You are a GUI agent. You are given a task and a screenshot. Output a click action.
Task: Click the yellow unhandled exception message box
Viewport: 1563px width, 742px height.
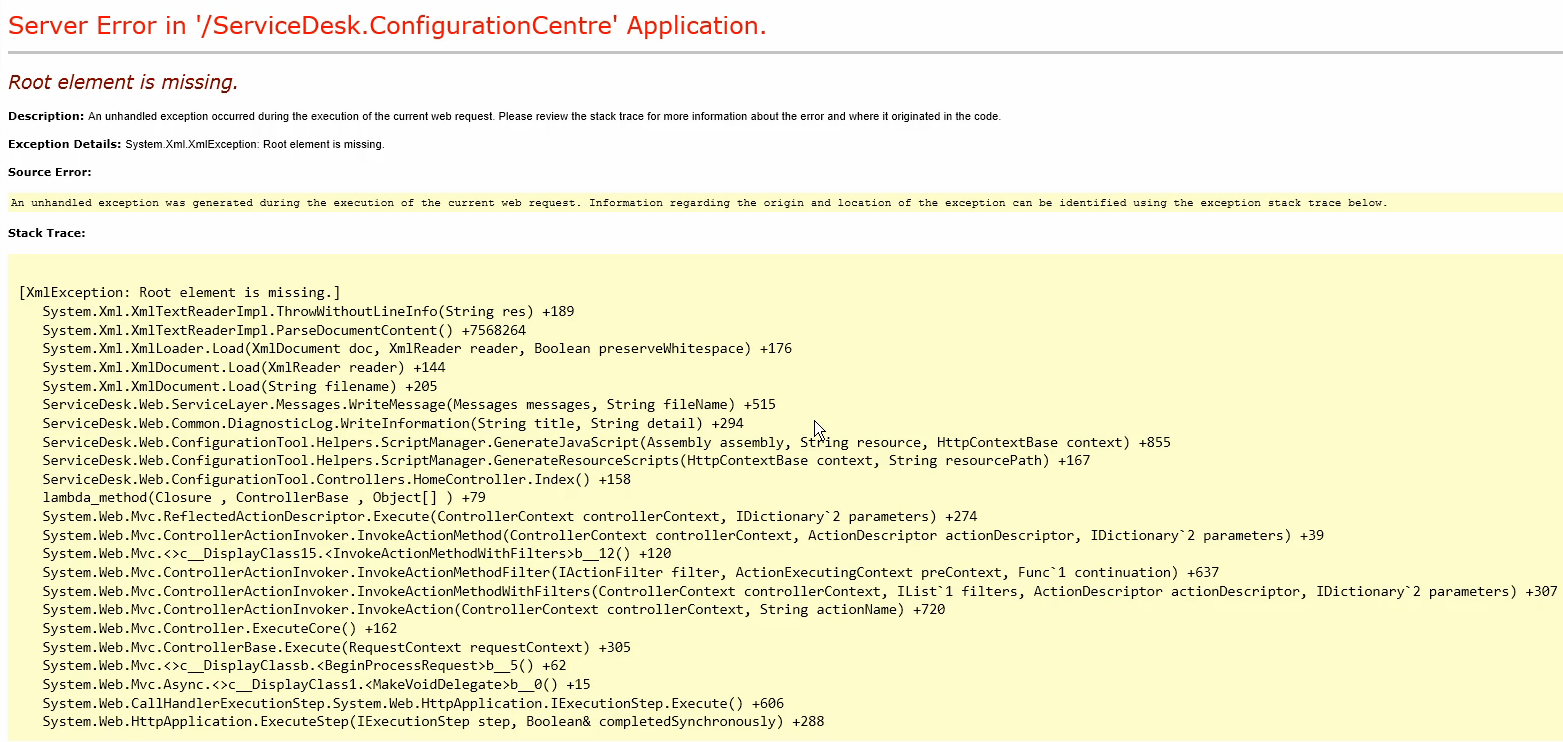click(698, 203)
